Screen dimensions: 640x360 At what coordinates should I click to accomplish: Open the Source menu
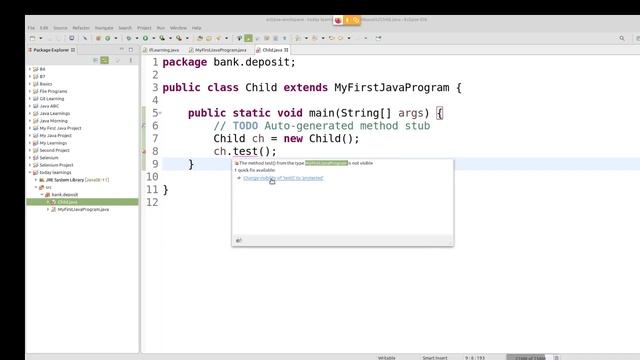tap(60, 28)
